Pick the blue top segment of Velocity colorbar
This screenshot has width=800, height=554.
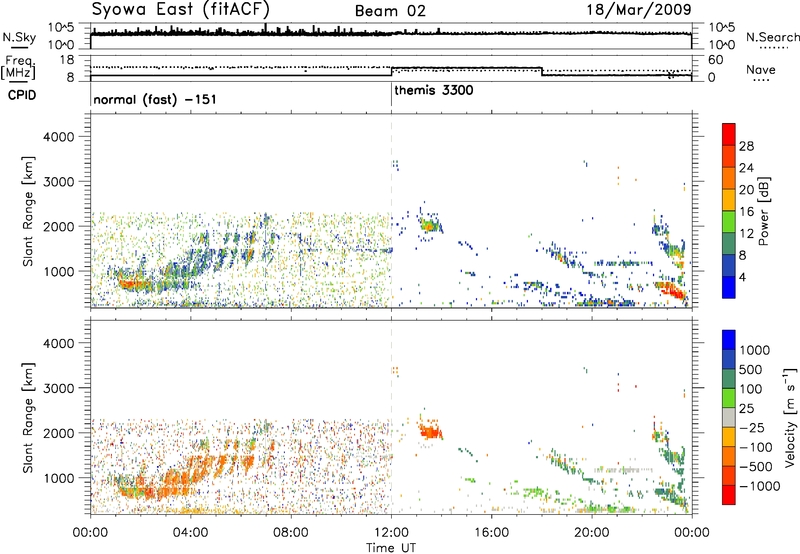click(x=729, y=339)
